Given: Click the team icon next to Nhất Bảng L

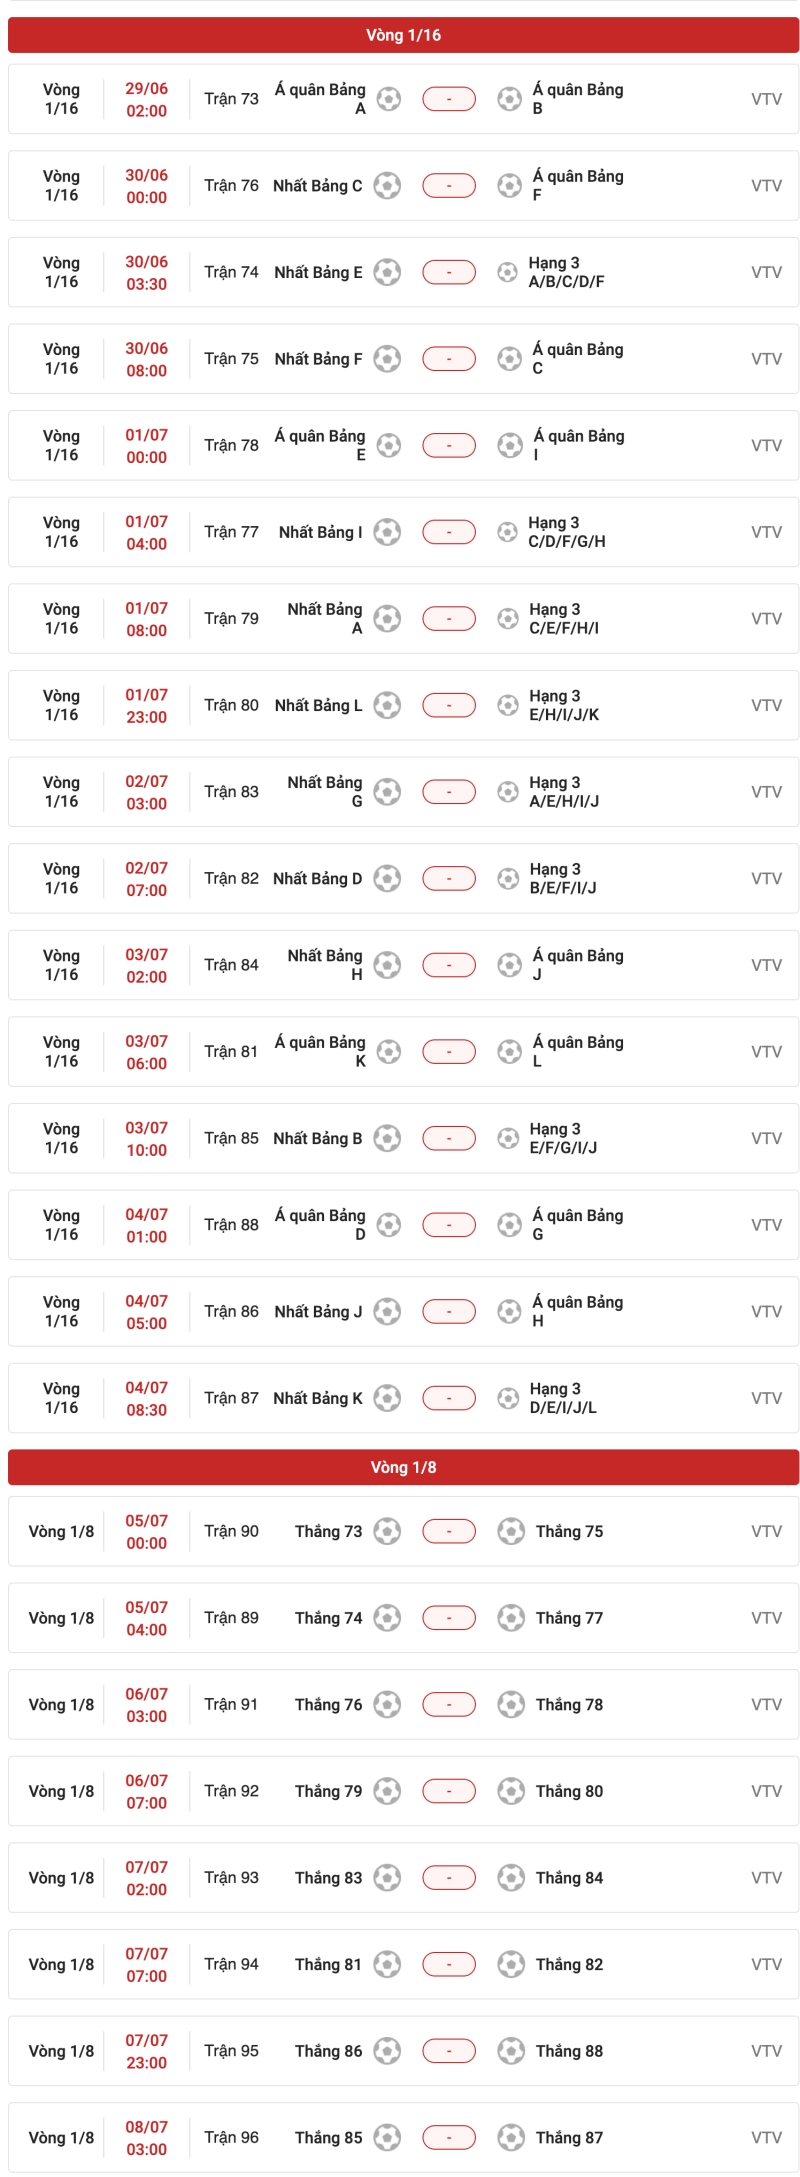Looking at the screenshot, I should (x=387, y=705).
